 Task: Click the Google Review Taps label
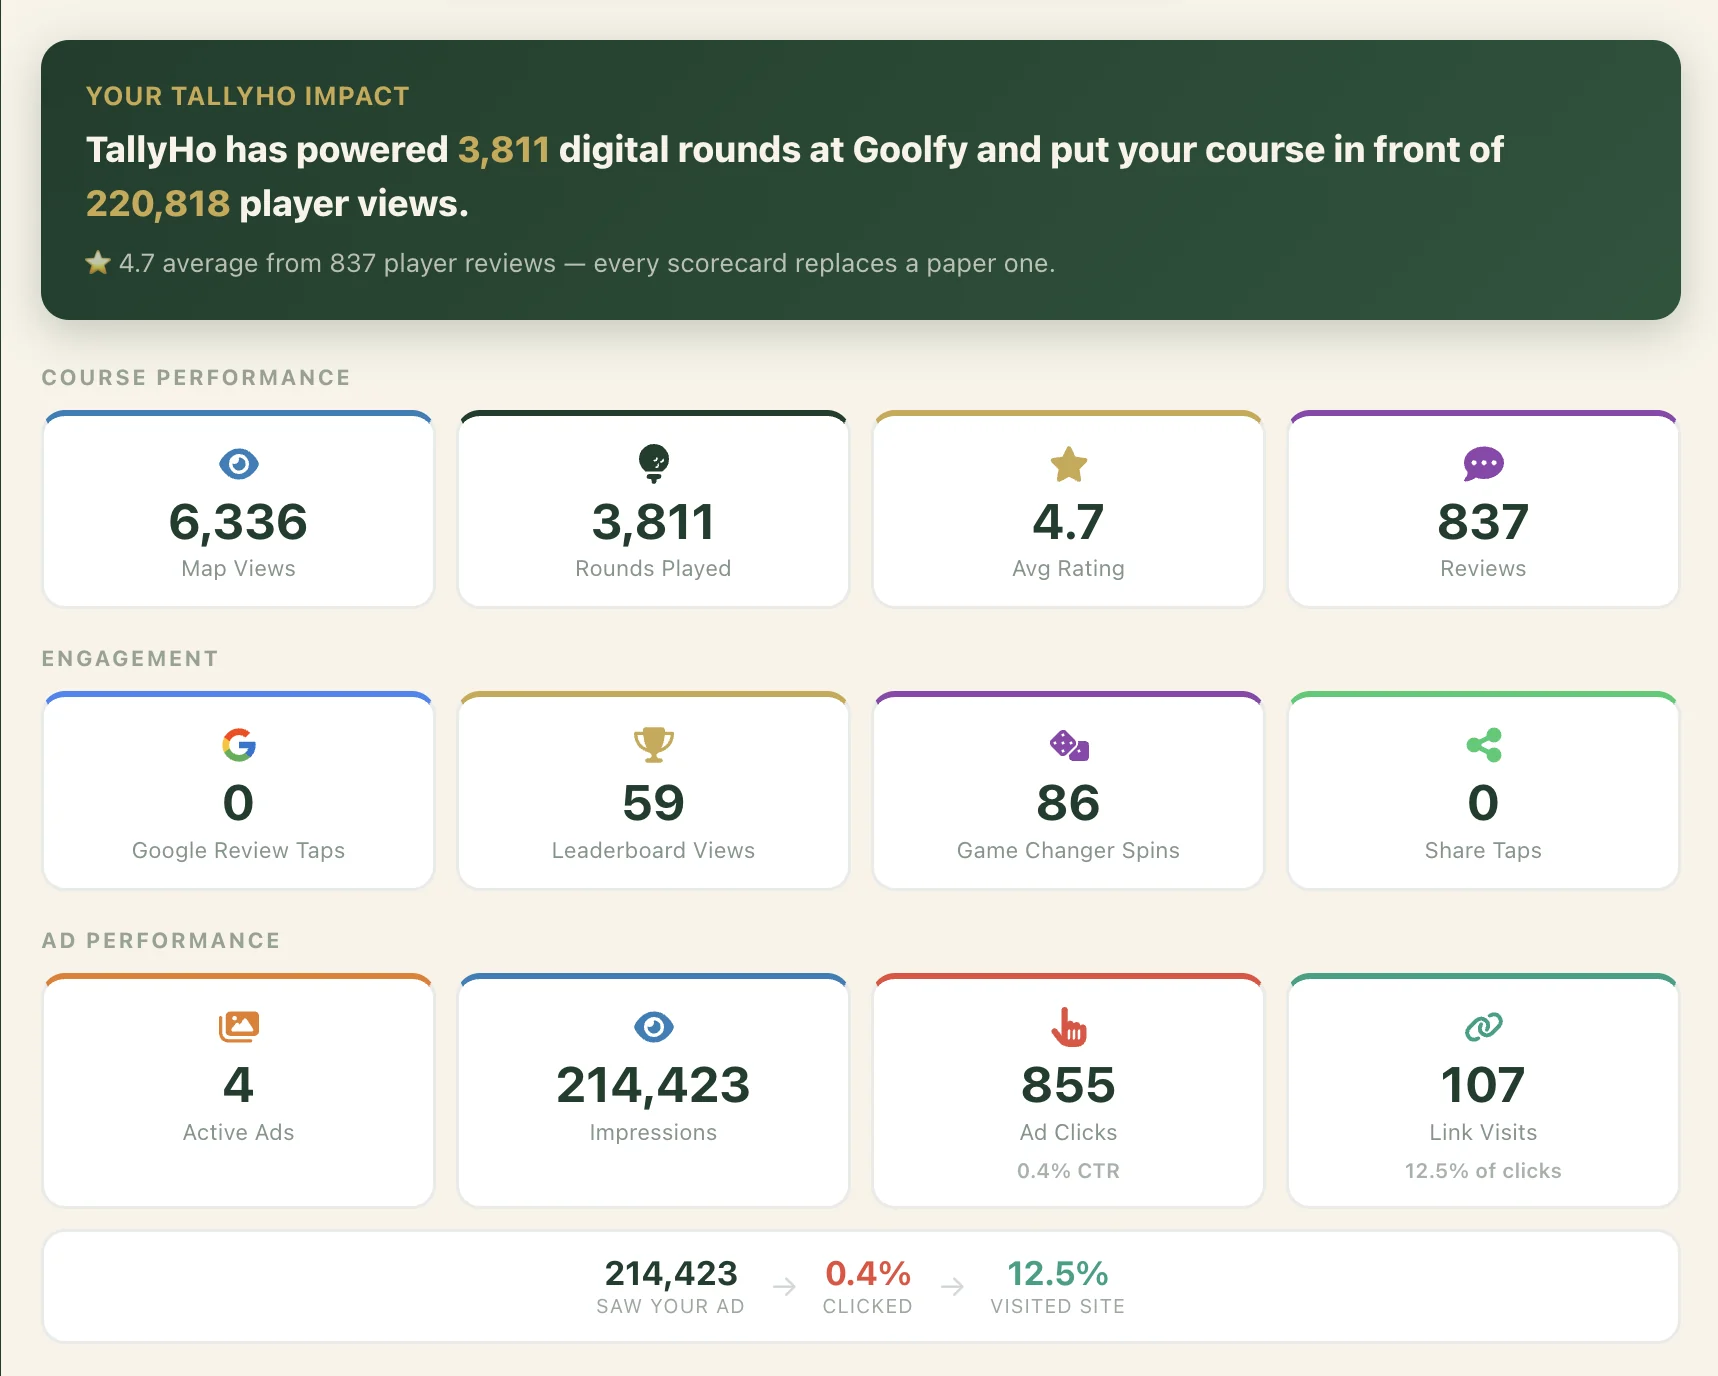tap(238, 851)
